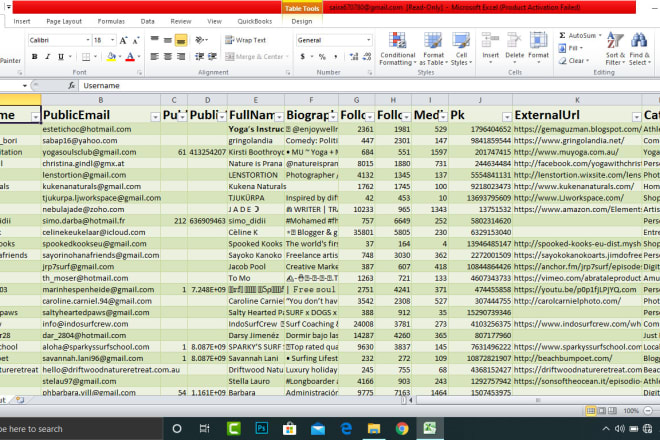Click Increase Decimal icon
Screen dimensions: 660x440
click(354, 56)
